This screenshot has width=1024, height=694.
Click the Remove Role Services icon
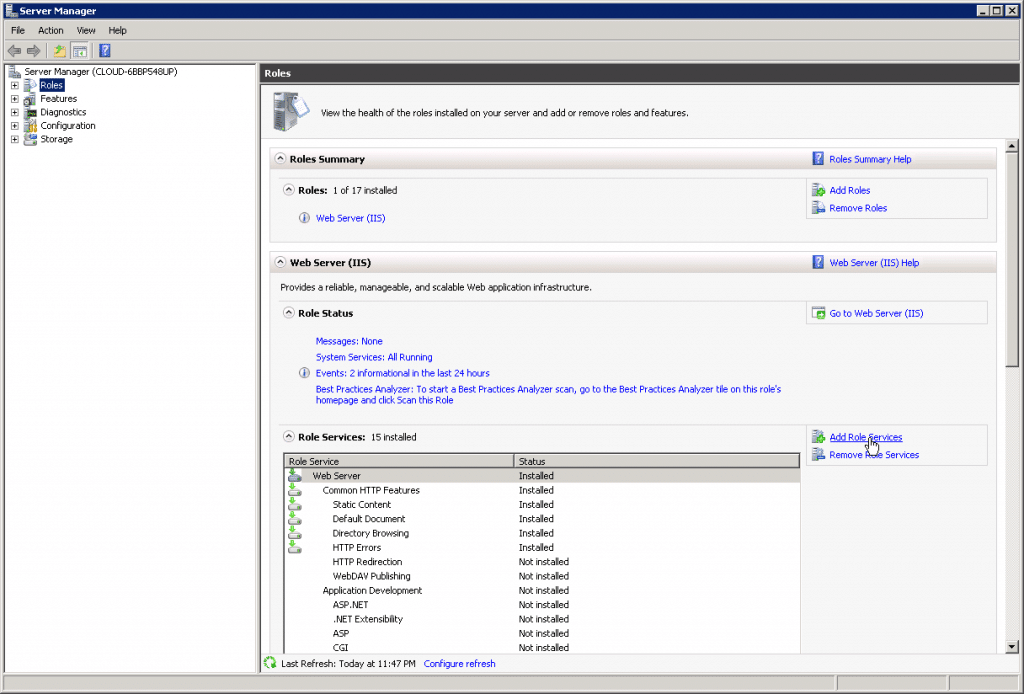click(x=818, y=454)
